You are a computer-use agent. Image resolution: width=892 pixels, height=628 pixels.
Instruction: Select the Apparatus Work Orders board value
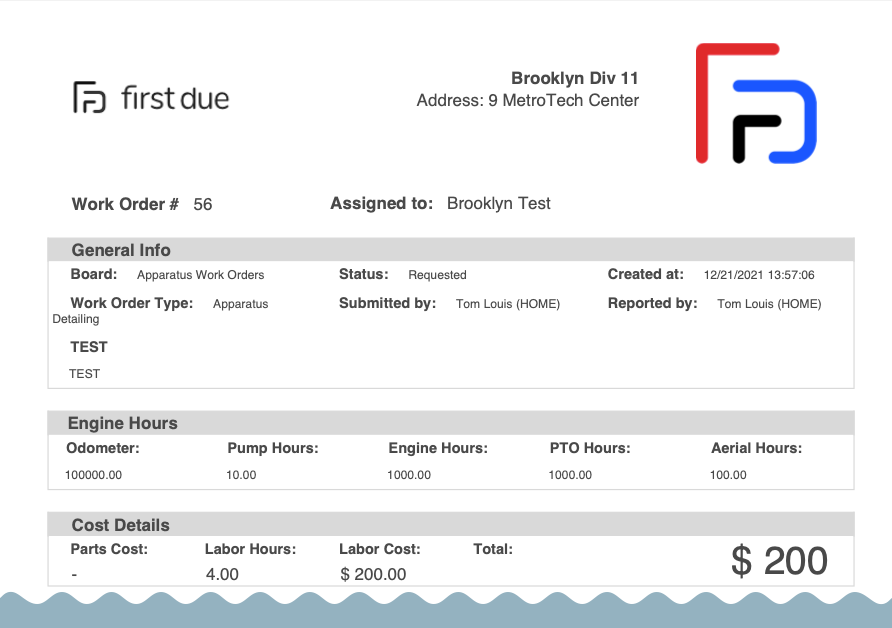coord(200,275)
